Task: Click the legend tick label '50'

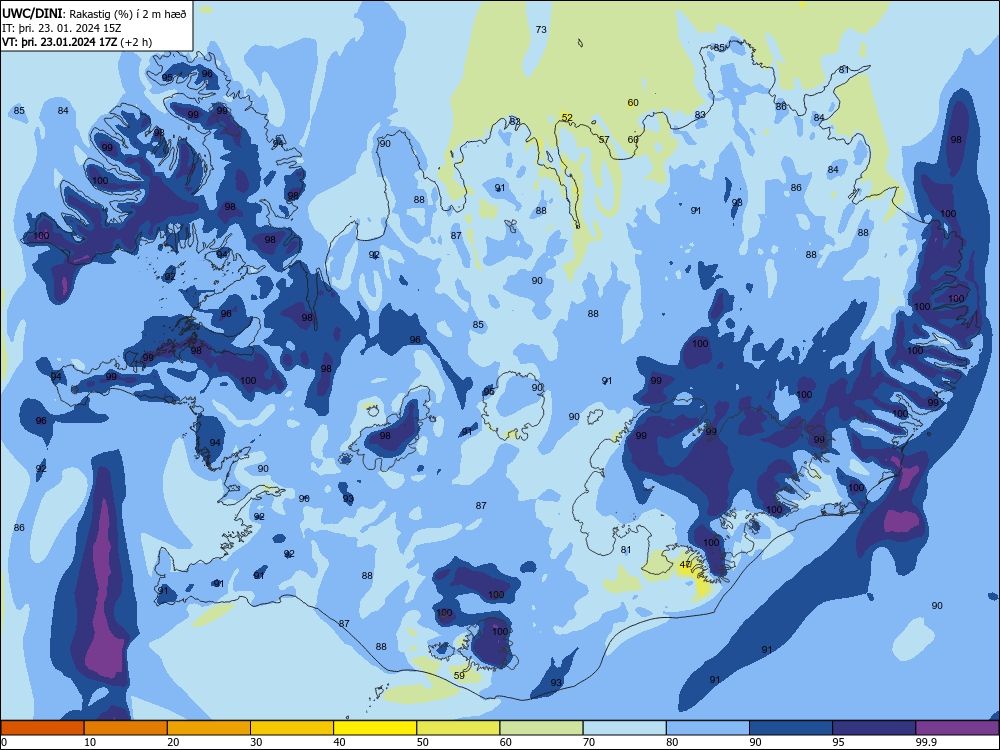Action: tap(423, 742)
